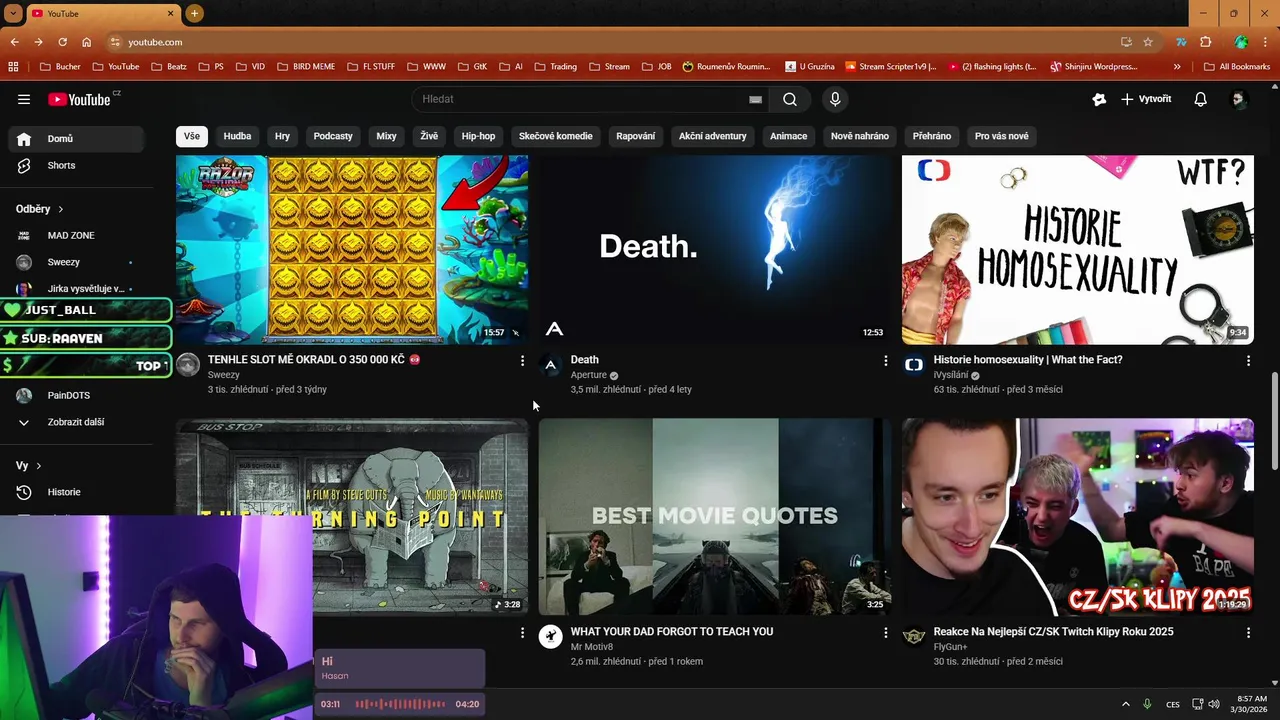This screenshot has height=720, width=1280.
Task: Select the Hudba filter chip
Action: pos(237,136)
